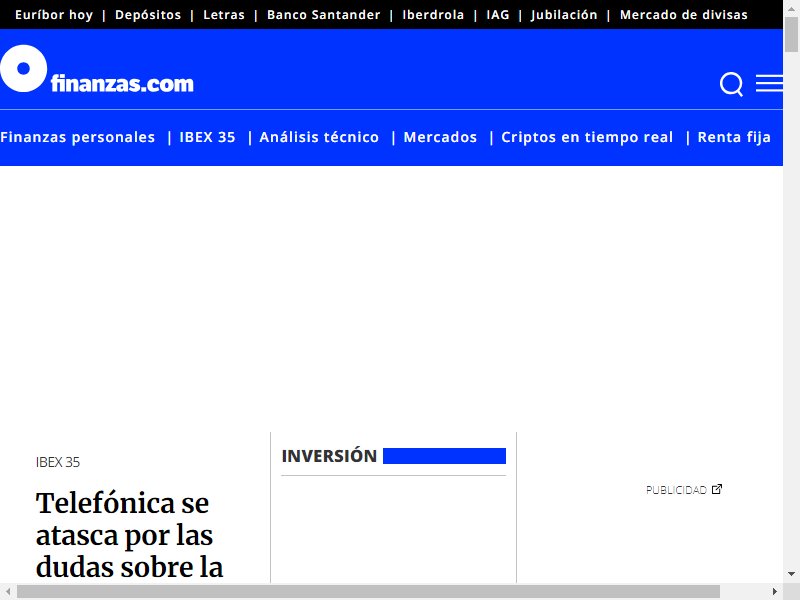Click the PUBLICIDAD label
Screen dimensions: 800x600
(676, 490)
